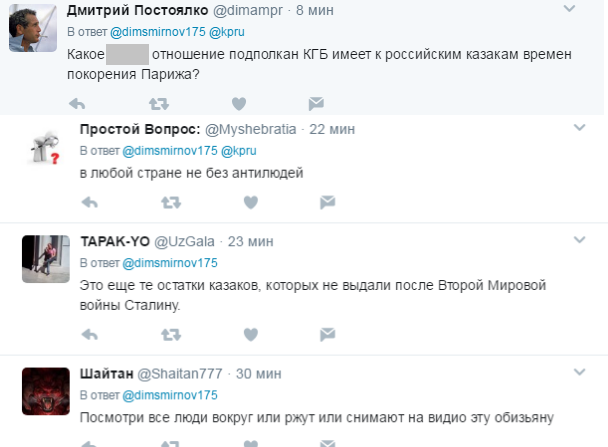The height and width of the screenshot is (447, 608).
Task: Like the tweet by Простой Вопрос
Action: (x=251, y=201)
